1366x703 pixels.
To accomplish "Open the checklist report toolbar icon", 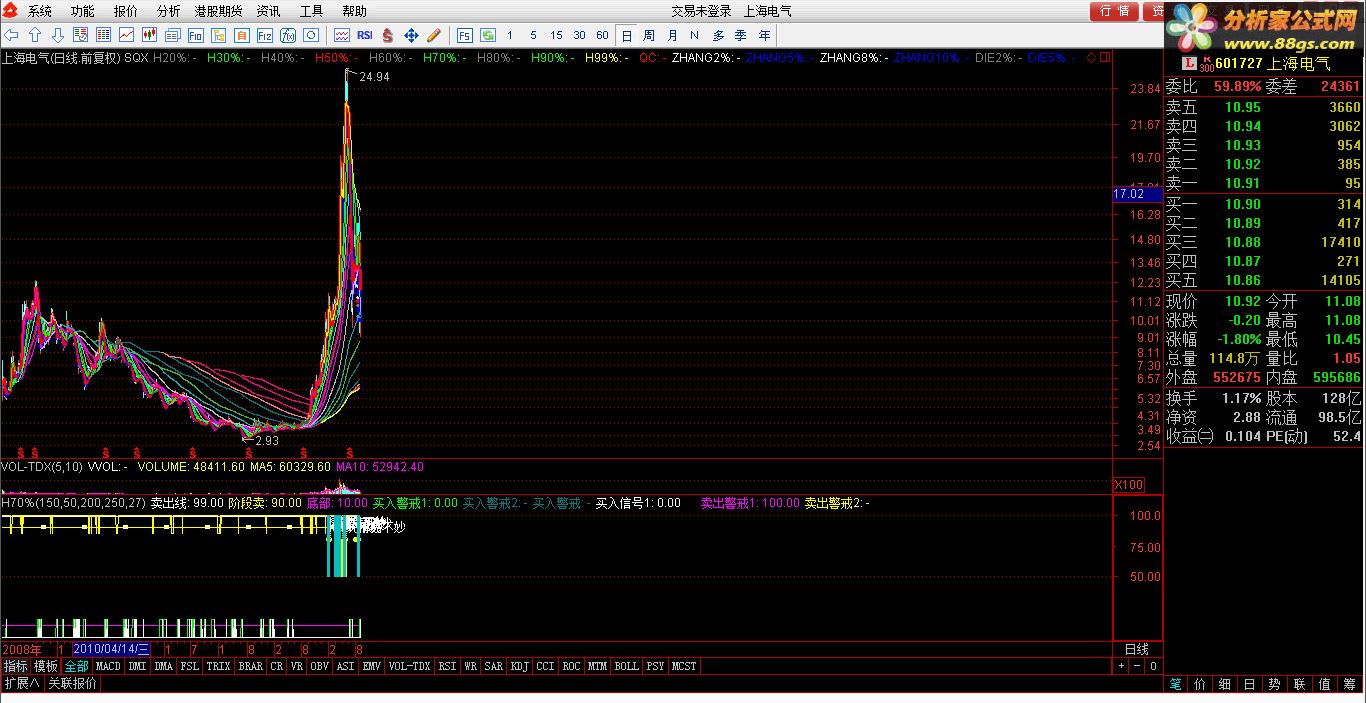I will coord(81,35).
